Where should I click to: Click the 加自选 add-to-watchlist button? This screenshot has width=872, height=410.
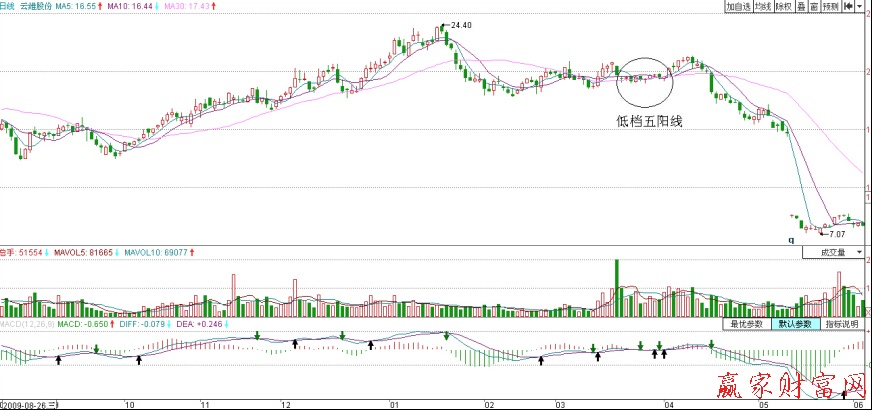(738, 6)
